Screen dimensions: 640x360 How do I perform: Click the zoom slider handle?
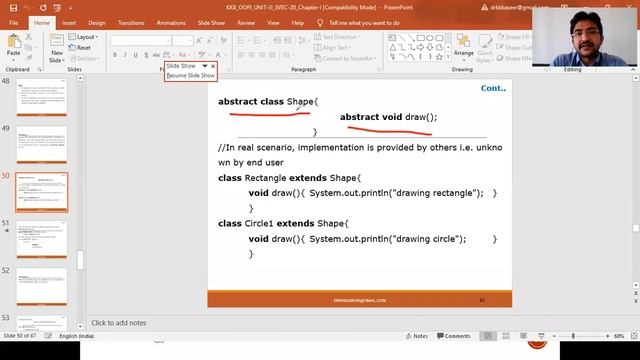click(x=573, y=336)
